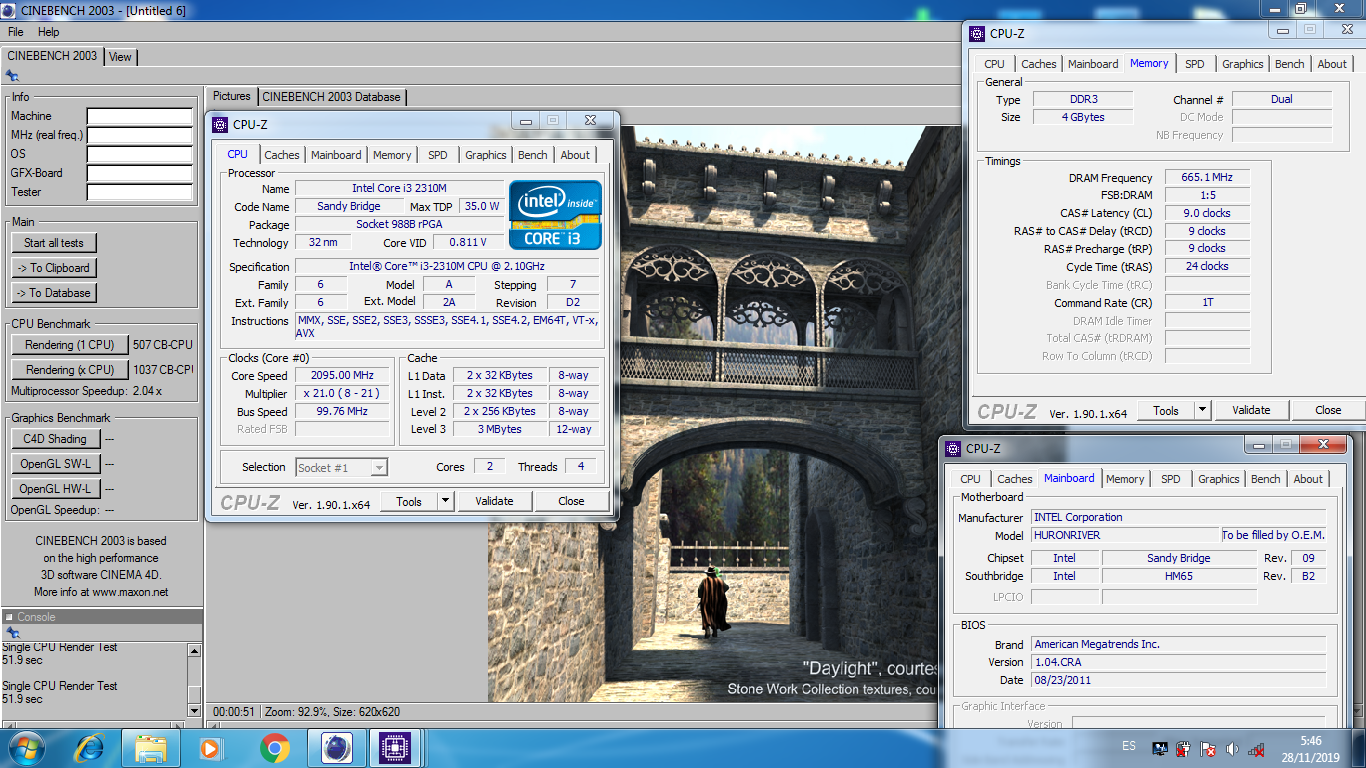Click the CPU-Z title bar icon in the CPU window

coord(220,125)
